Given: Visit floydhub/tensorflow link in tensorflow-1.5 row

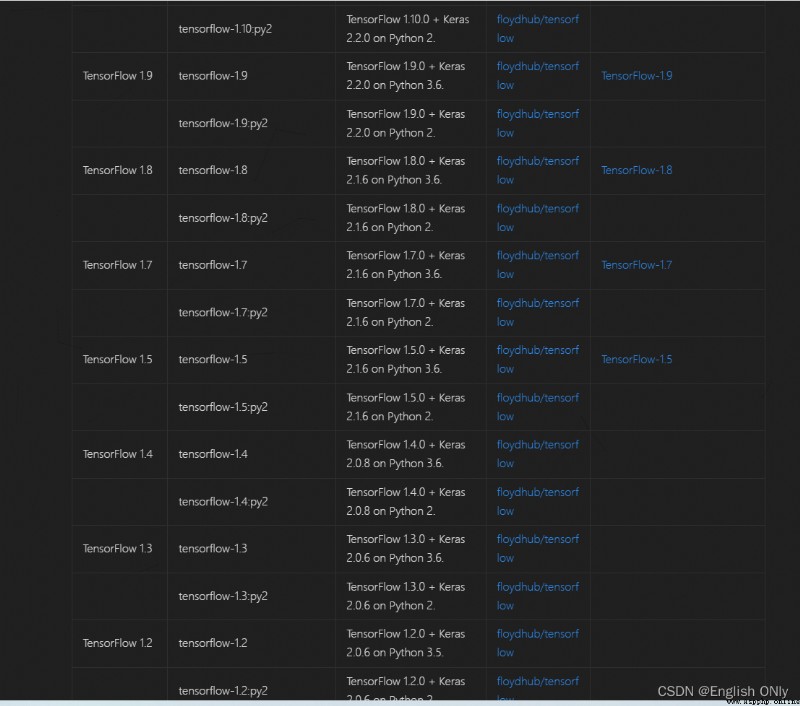Looking at the screenshot, I should [x=538, y=360].
